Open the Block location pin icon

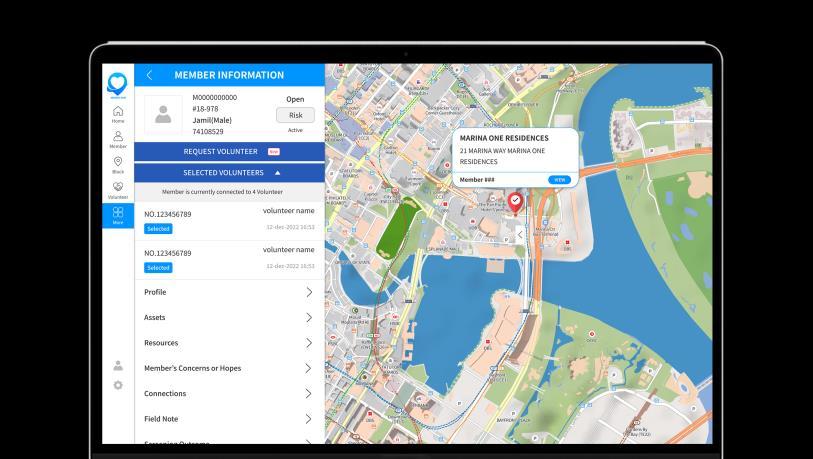click(118, 164)
